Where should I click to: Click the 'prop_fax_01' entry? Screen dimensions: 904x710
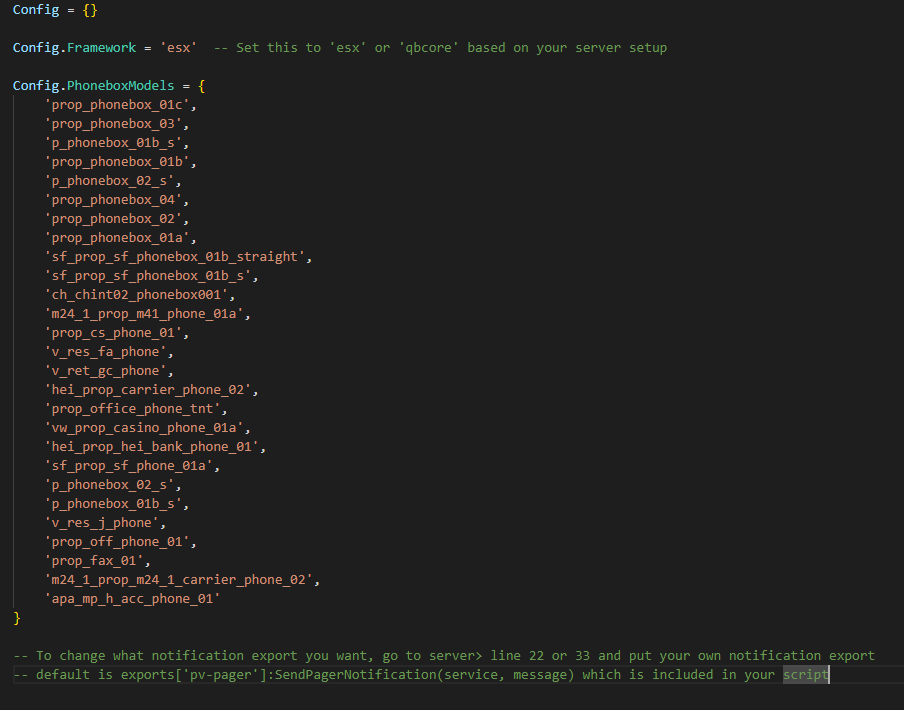(x=94, y=561)
